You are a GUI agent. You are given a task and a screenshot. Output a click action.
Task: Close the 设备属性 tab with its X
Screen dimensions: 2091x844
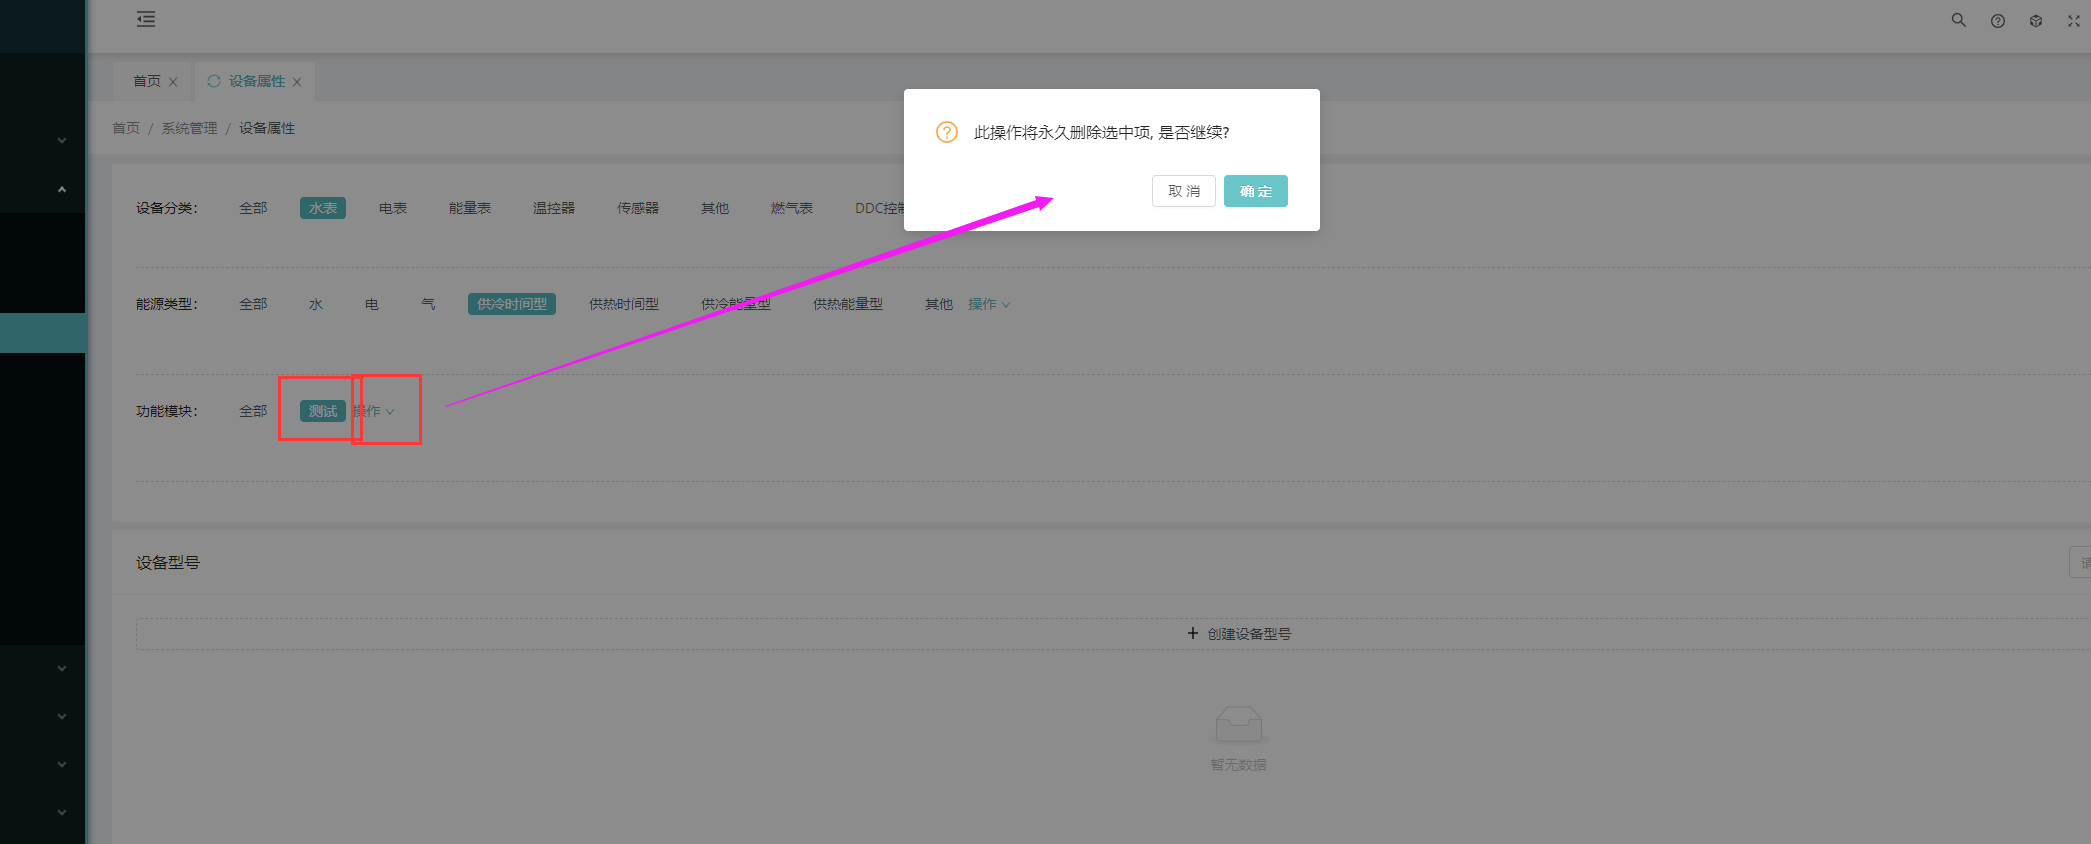(x=297, y=82)
